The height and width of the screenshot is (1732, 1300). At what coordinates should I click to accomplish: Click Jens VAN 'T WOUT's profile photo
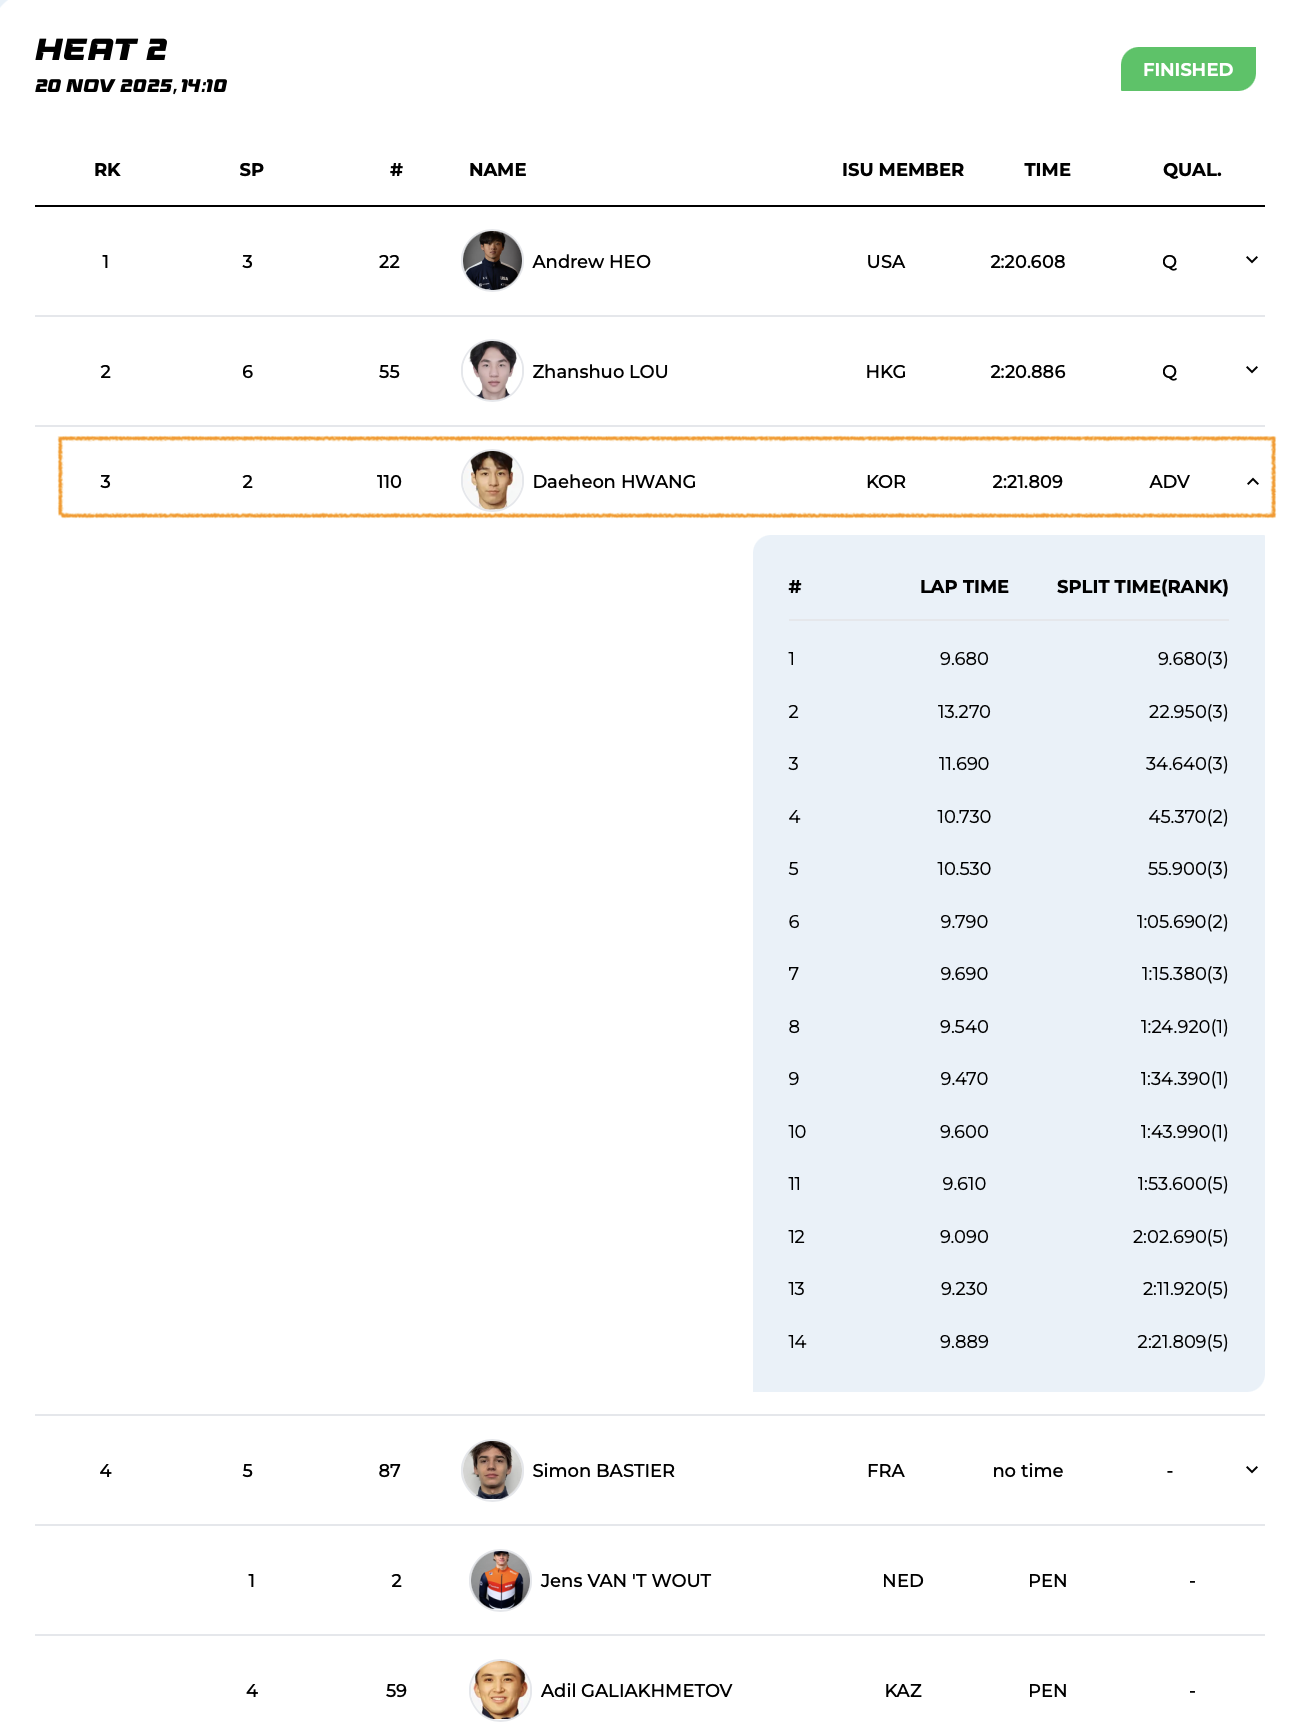(500, 1580)
